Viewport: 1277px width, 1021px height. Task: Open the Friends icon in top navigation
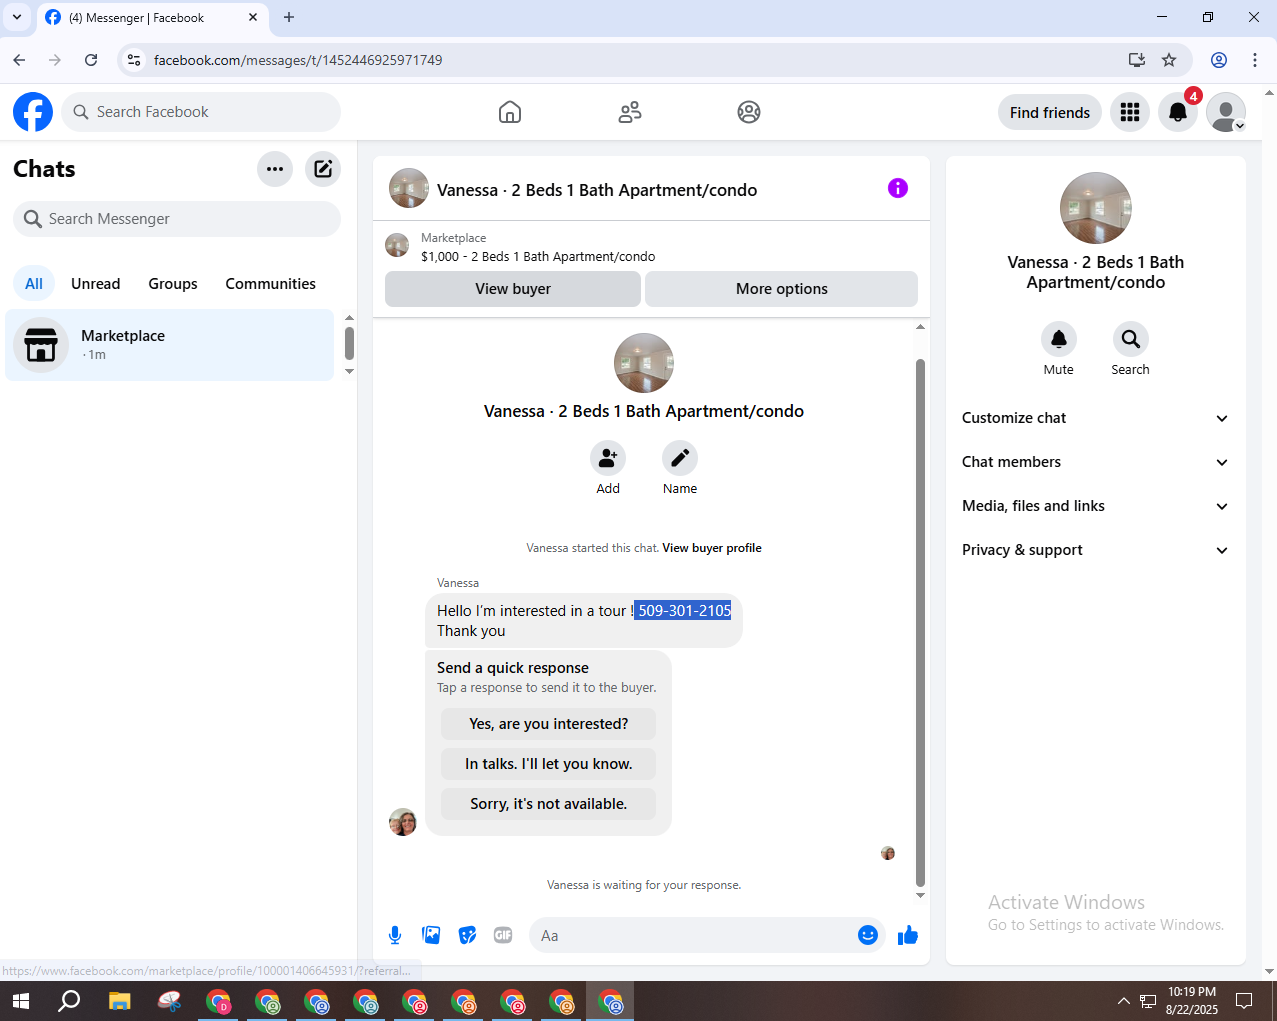(x=630, y=112)
